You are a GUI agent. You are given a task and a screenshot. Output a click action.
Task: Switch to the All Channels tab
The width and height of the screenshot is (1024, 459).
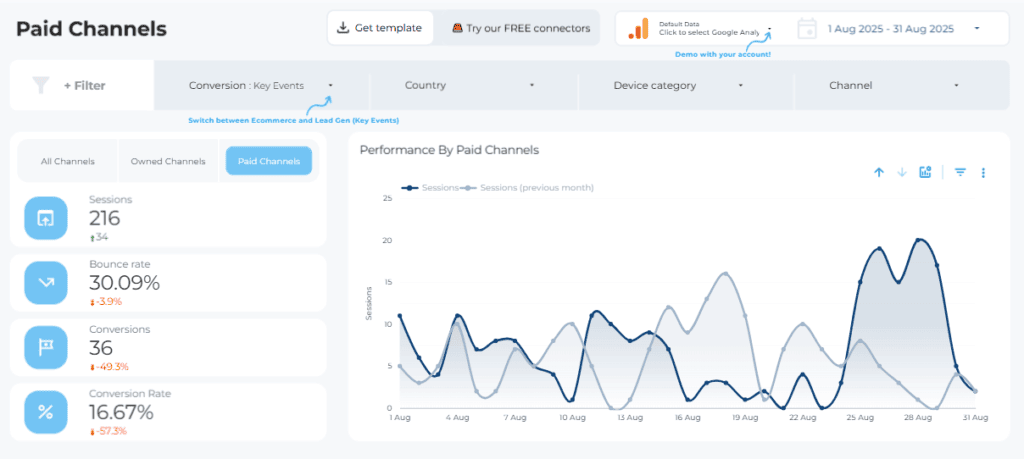pos(68,161)
